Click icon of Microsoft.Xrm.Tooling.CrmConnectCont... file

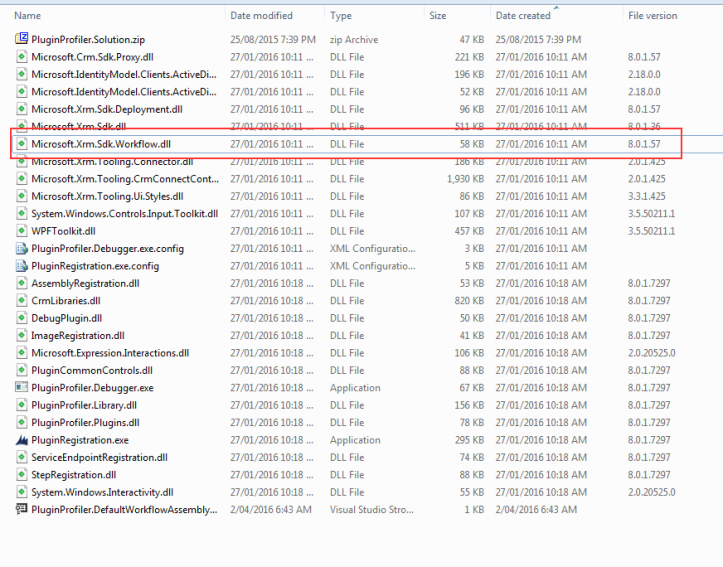click(22, 179)
